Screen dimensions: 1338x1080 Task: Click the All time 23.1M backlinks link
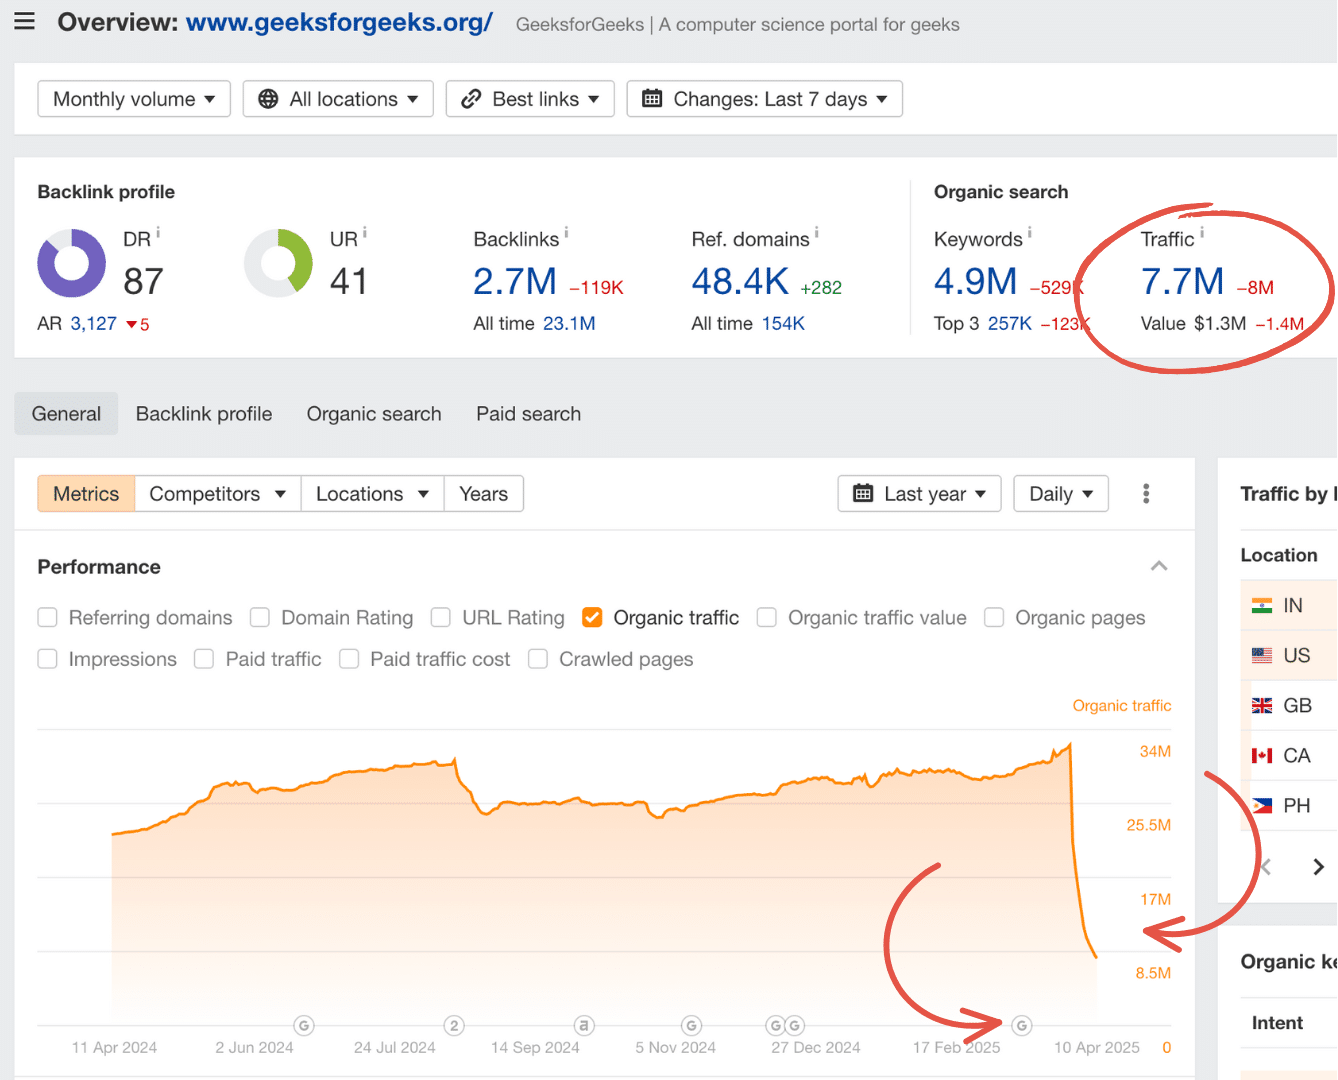(x=569, y=324)
